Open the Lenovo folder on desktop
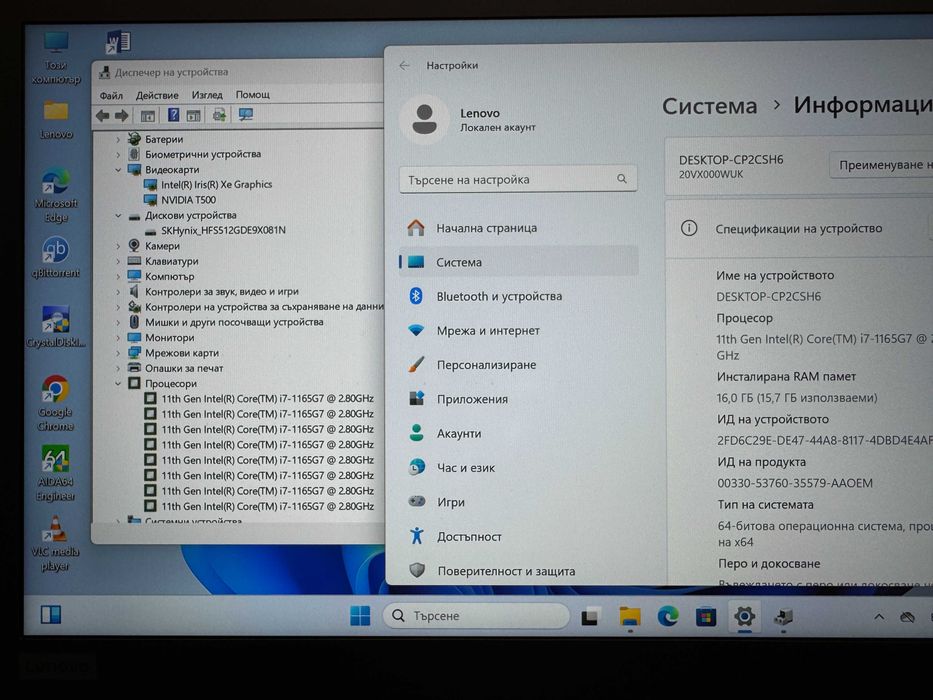Screen dimensions: 933x700 coord(56,120)
